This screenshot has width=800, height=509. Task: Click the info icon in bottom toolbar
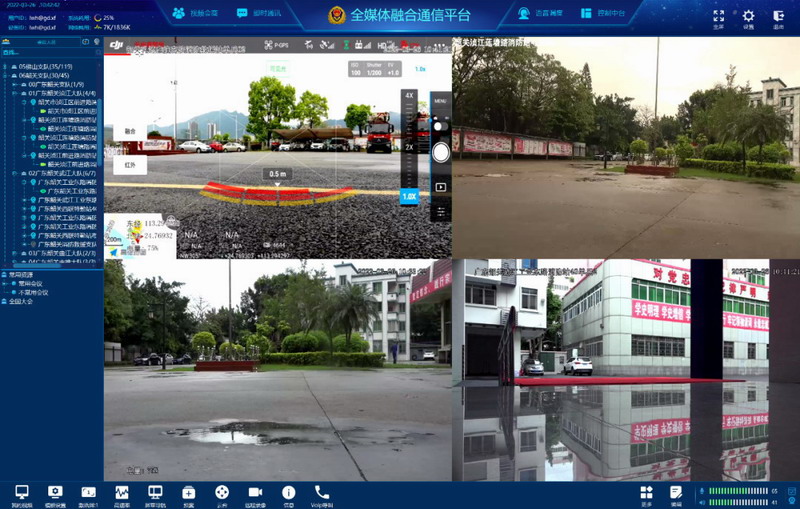click(x=288, y=493)
